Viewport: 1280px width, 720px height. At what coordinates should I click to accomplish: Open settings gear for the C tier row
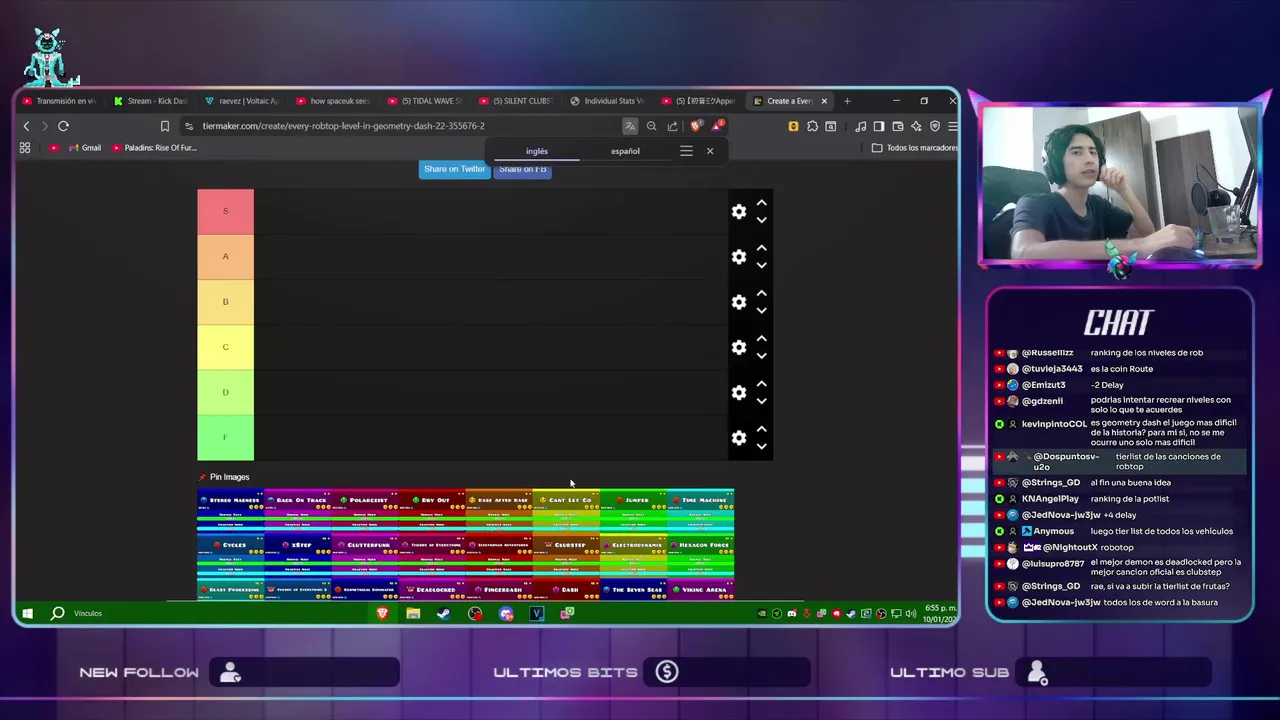tap(738, 347)
